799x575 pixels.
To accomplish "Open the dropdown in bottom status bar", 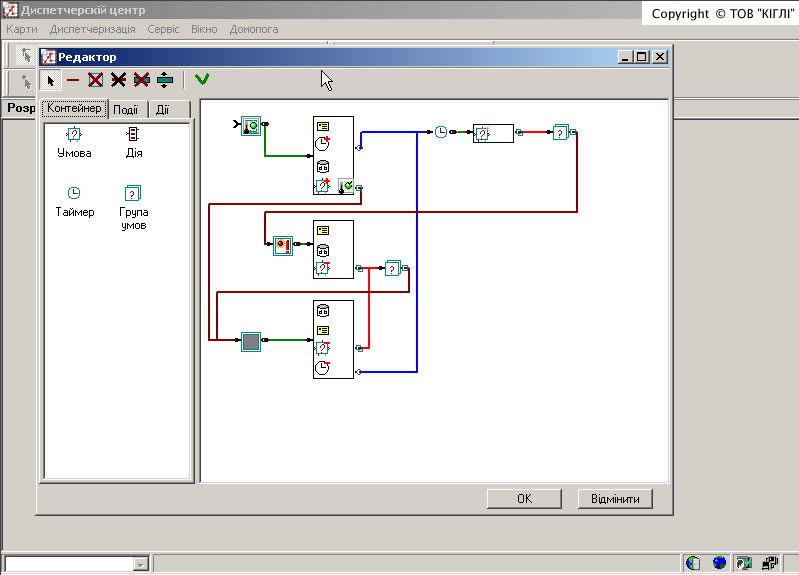I will [140, 565].
